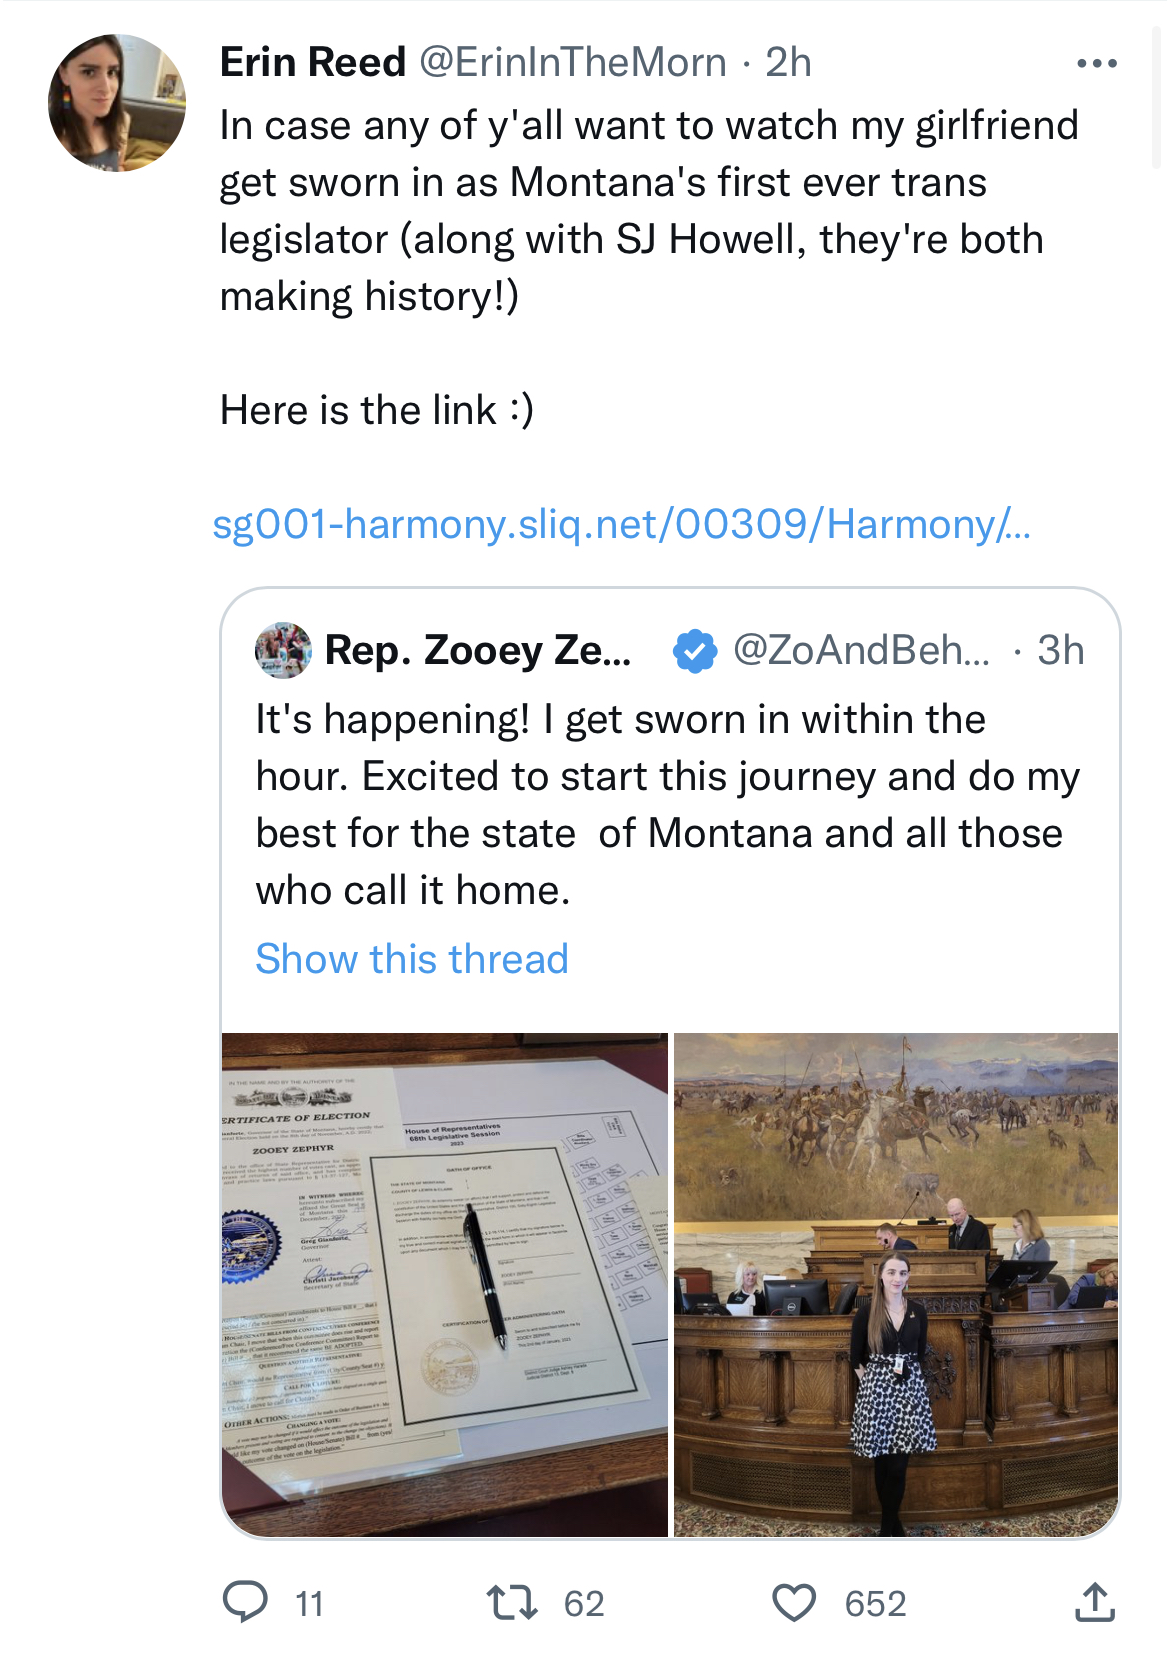This screenshot has height=1664, width=1170.
Task: View the 652 likes count
Action: pos(875,1604)
